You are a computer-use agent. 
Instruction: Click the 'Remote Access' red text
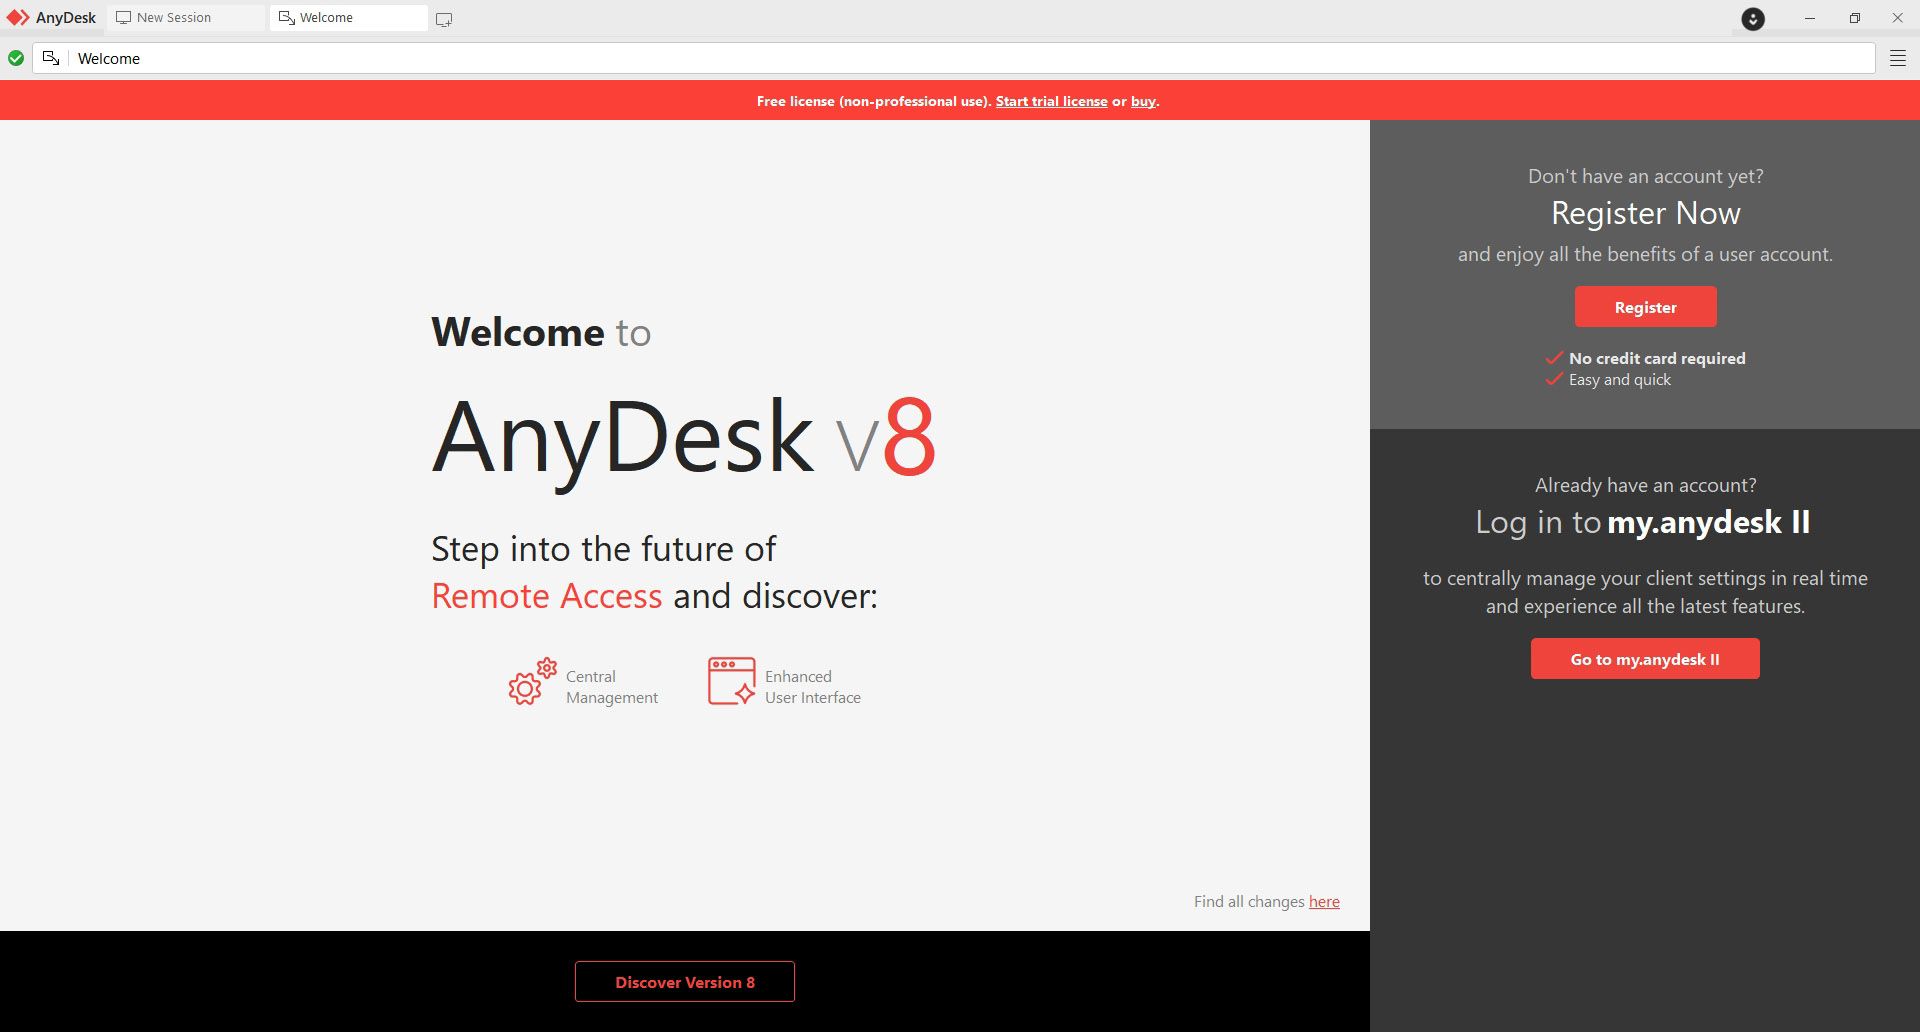point(547,596)
